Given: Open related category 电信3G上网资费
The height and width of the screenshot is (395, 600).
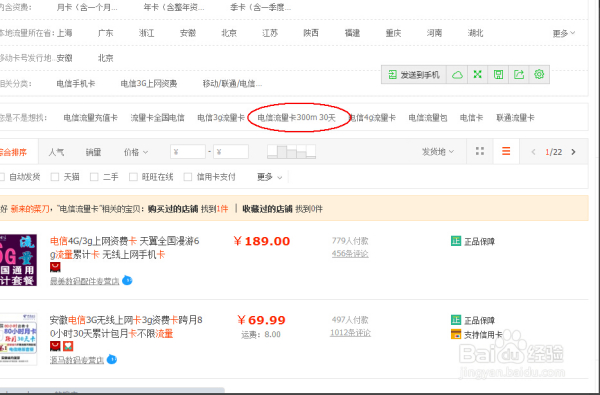Looking at the screenshot, I should (x=149, y=83).
